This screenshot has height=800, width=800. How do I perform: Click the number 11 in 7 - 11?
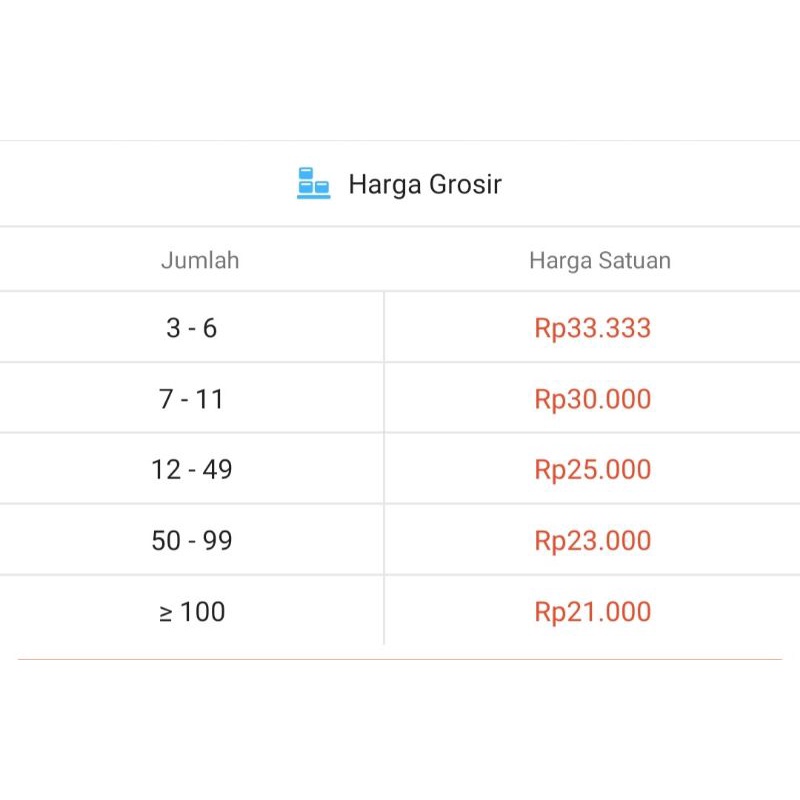click(x=210, y=398)
